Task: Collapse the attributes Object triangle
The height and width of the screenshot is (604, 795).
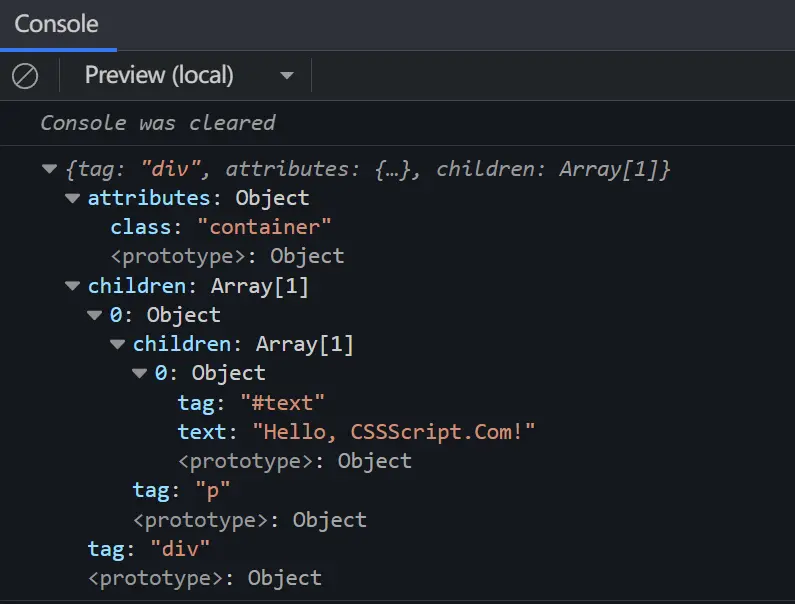Action: [73, 198]
